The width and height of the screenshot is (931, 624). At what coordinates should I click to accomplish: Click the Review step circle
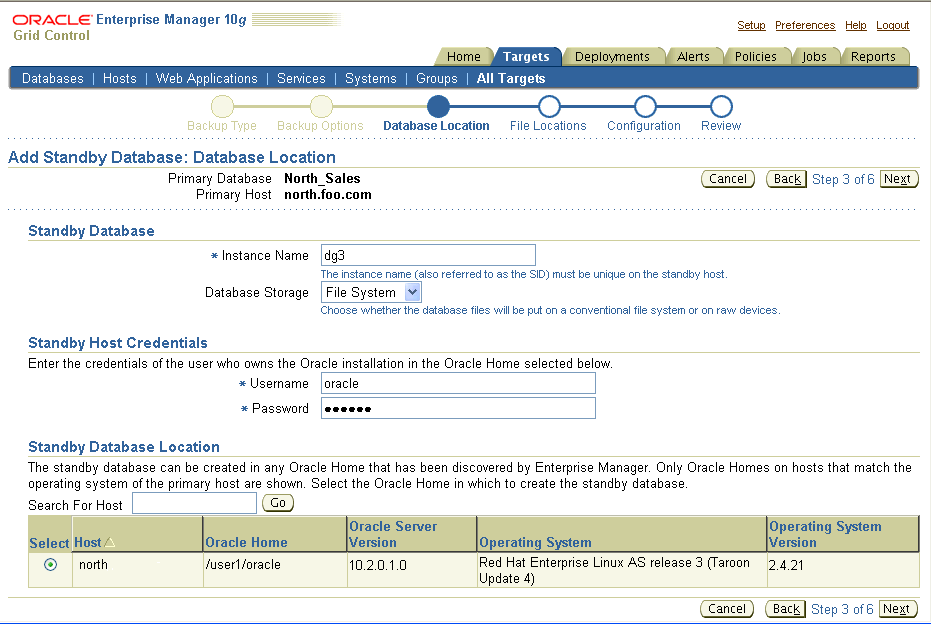pyautogui.click(x=721, y=106)
